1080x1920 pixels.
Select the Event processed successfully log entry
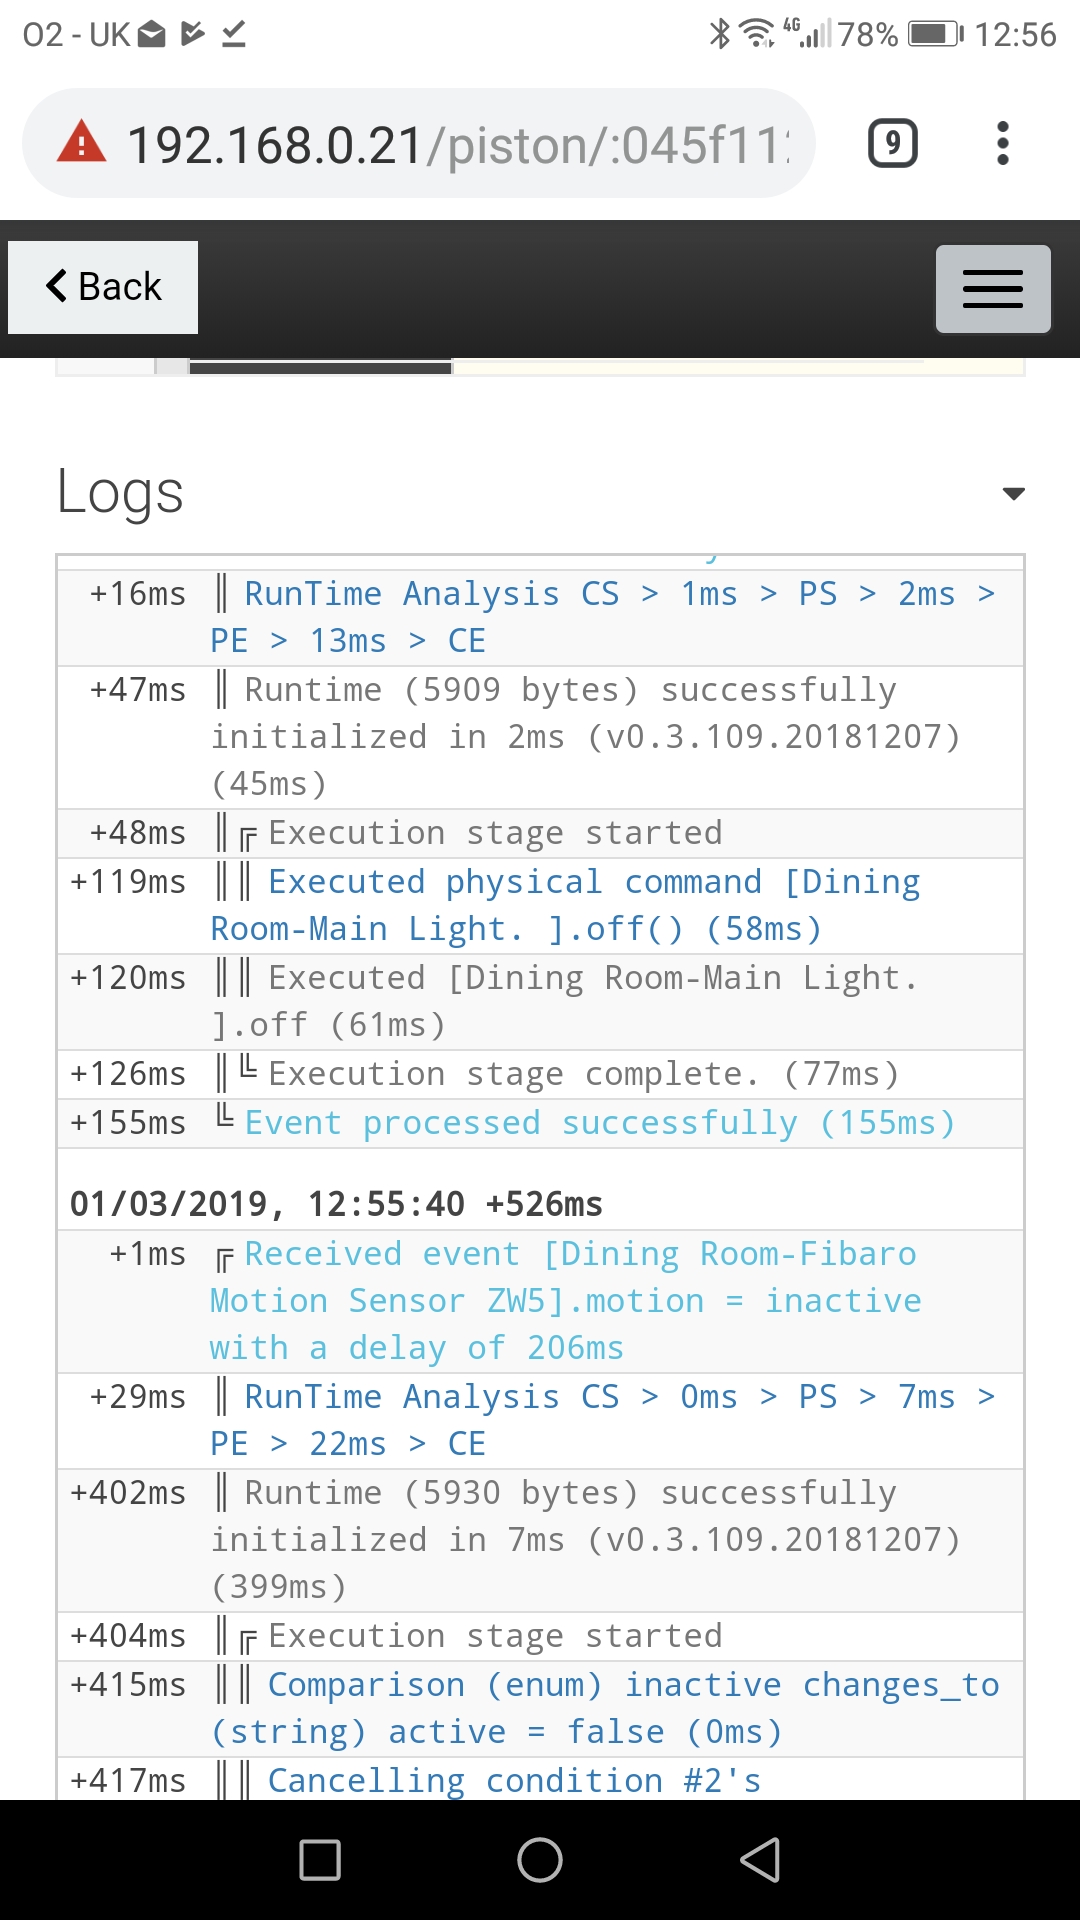pos(600,1123)
